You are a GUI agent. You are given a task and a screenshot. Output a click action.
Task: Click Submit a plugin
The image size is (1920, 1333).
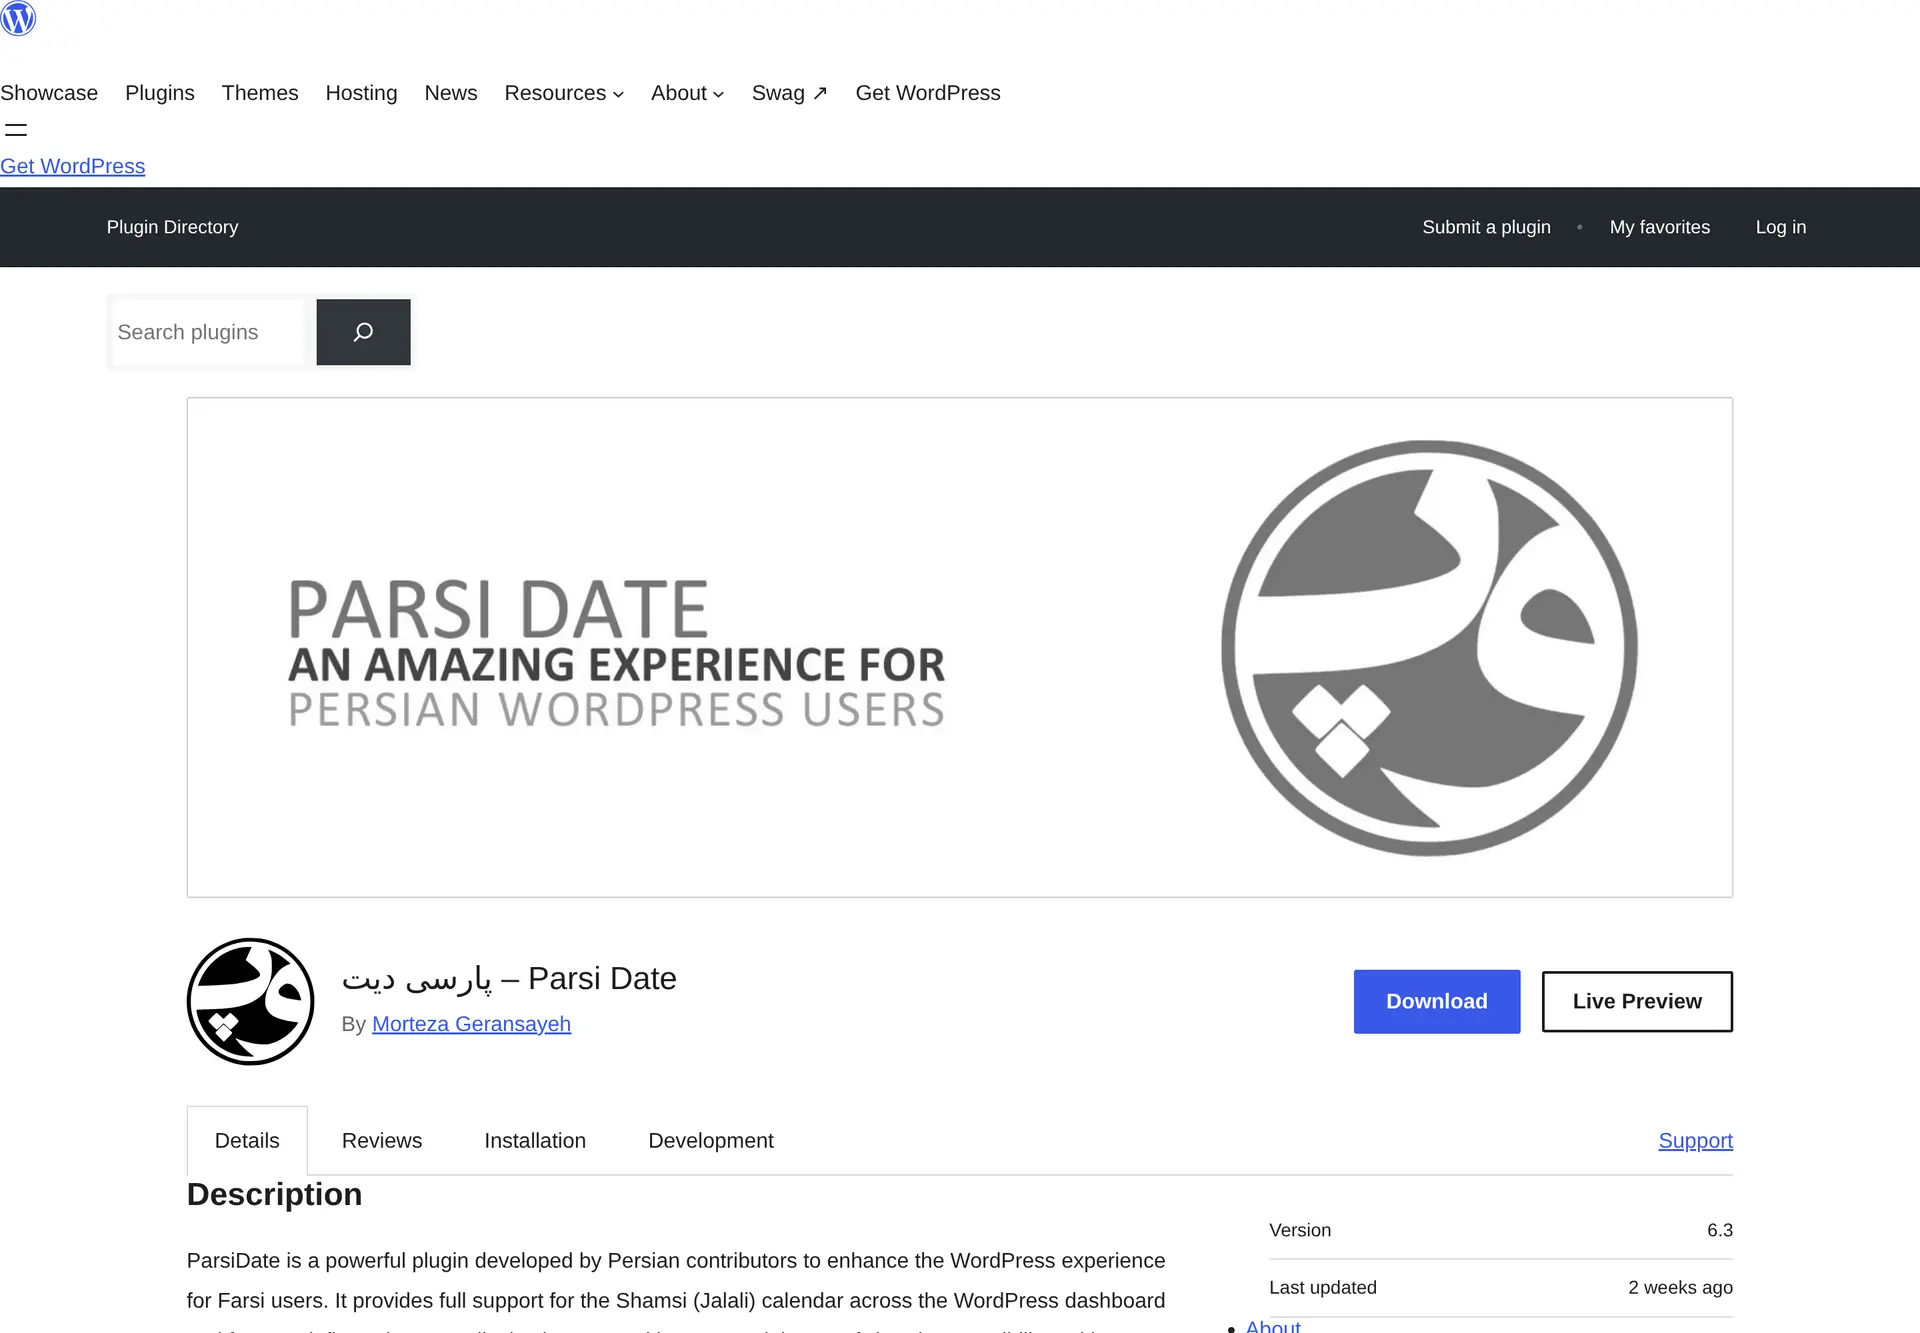1486,227
